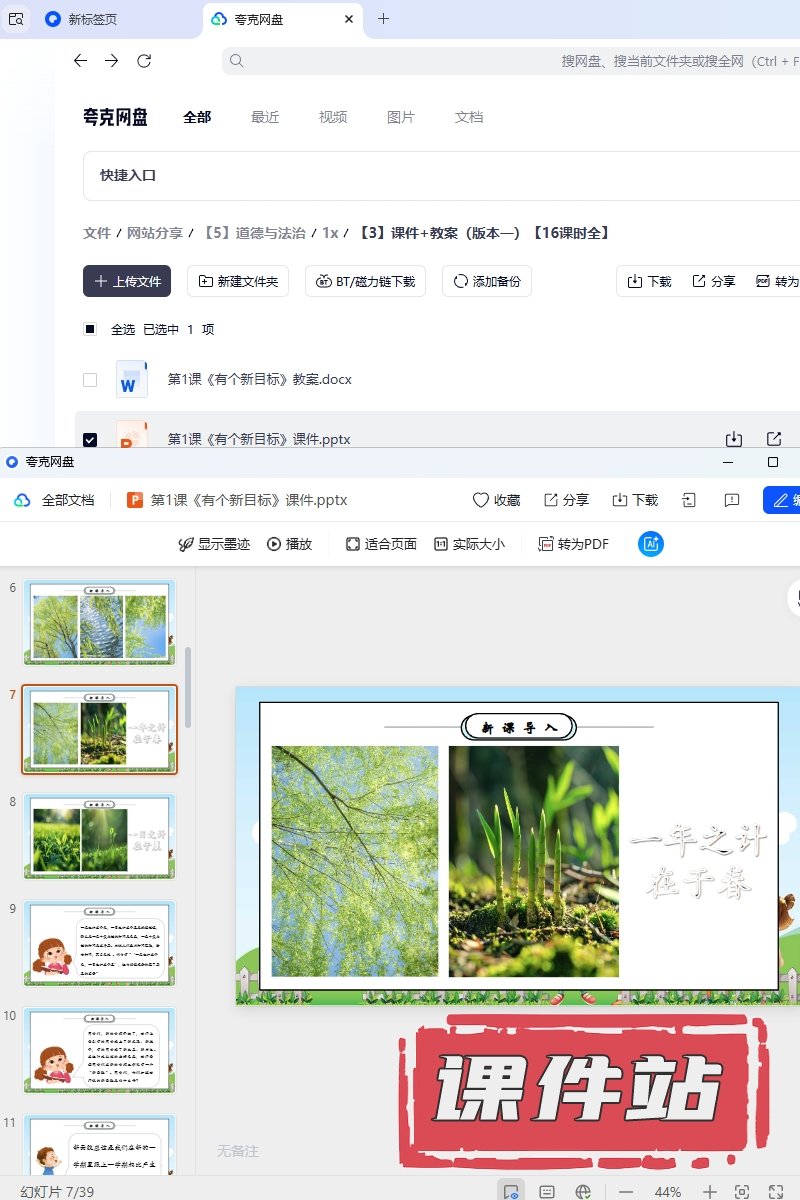This screenshot has height=1200, width=800.
Task: Open 网站分享 in breadcrumb path
Action: (154, 233)
